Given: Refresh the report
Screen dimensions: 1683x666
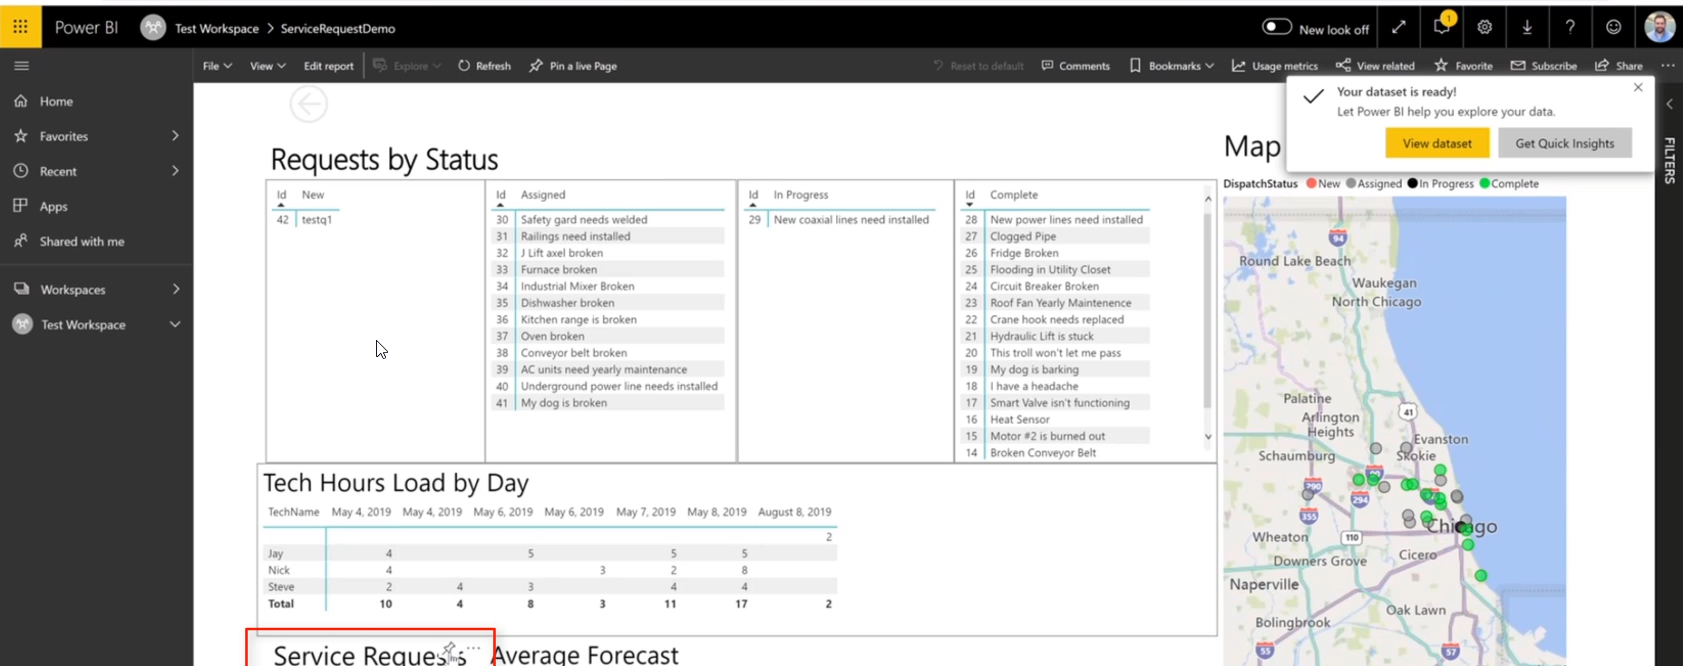Looking at the screenshot, I should click(484, 66).
